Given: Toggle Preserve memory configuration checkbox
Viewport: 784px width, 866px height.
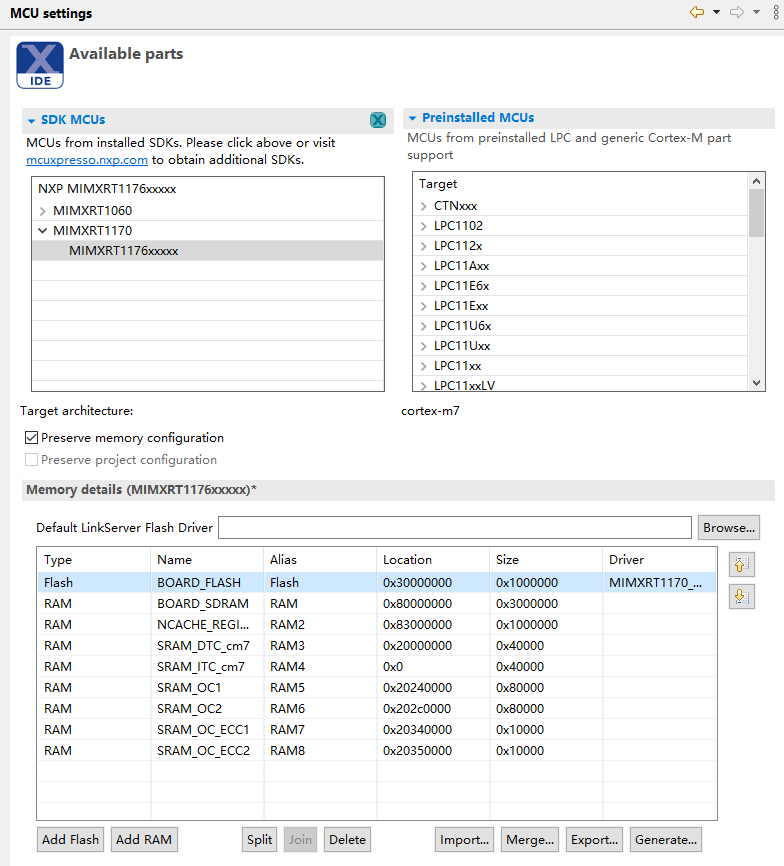Looking at the screenshot, I should (32, 438).
